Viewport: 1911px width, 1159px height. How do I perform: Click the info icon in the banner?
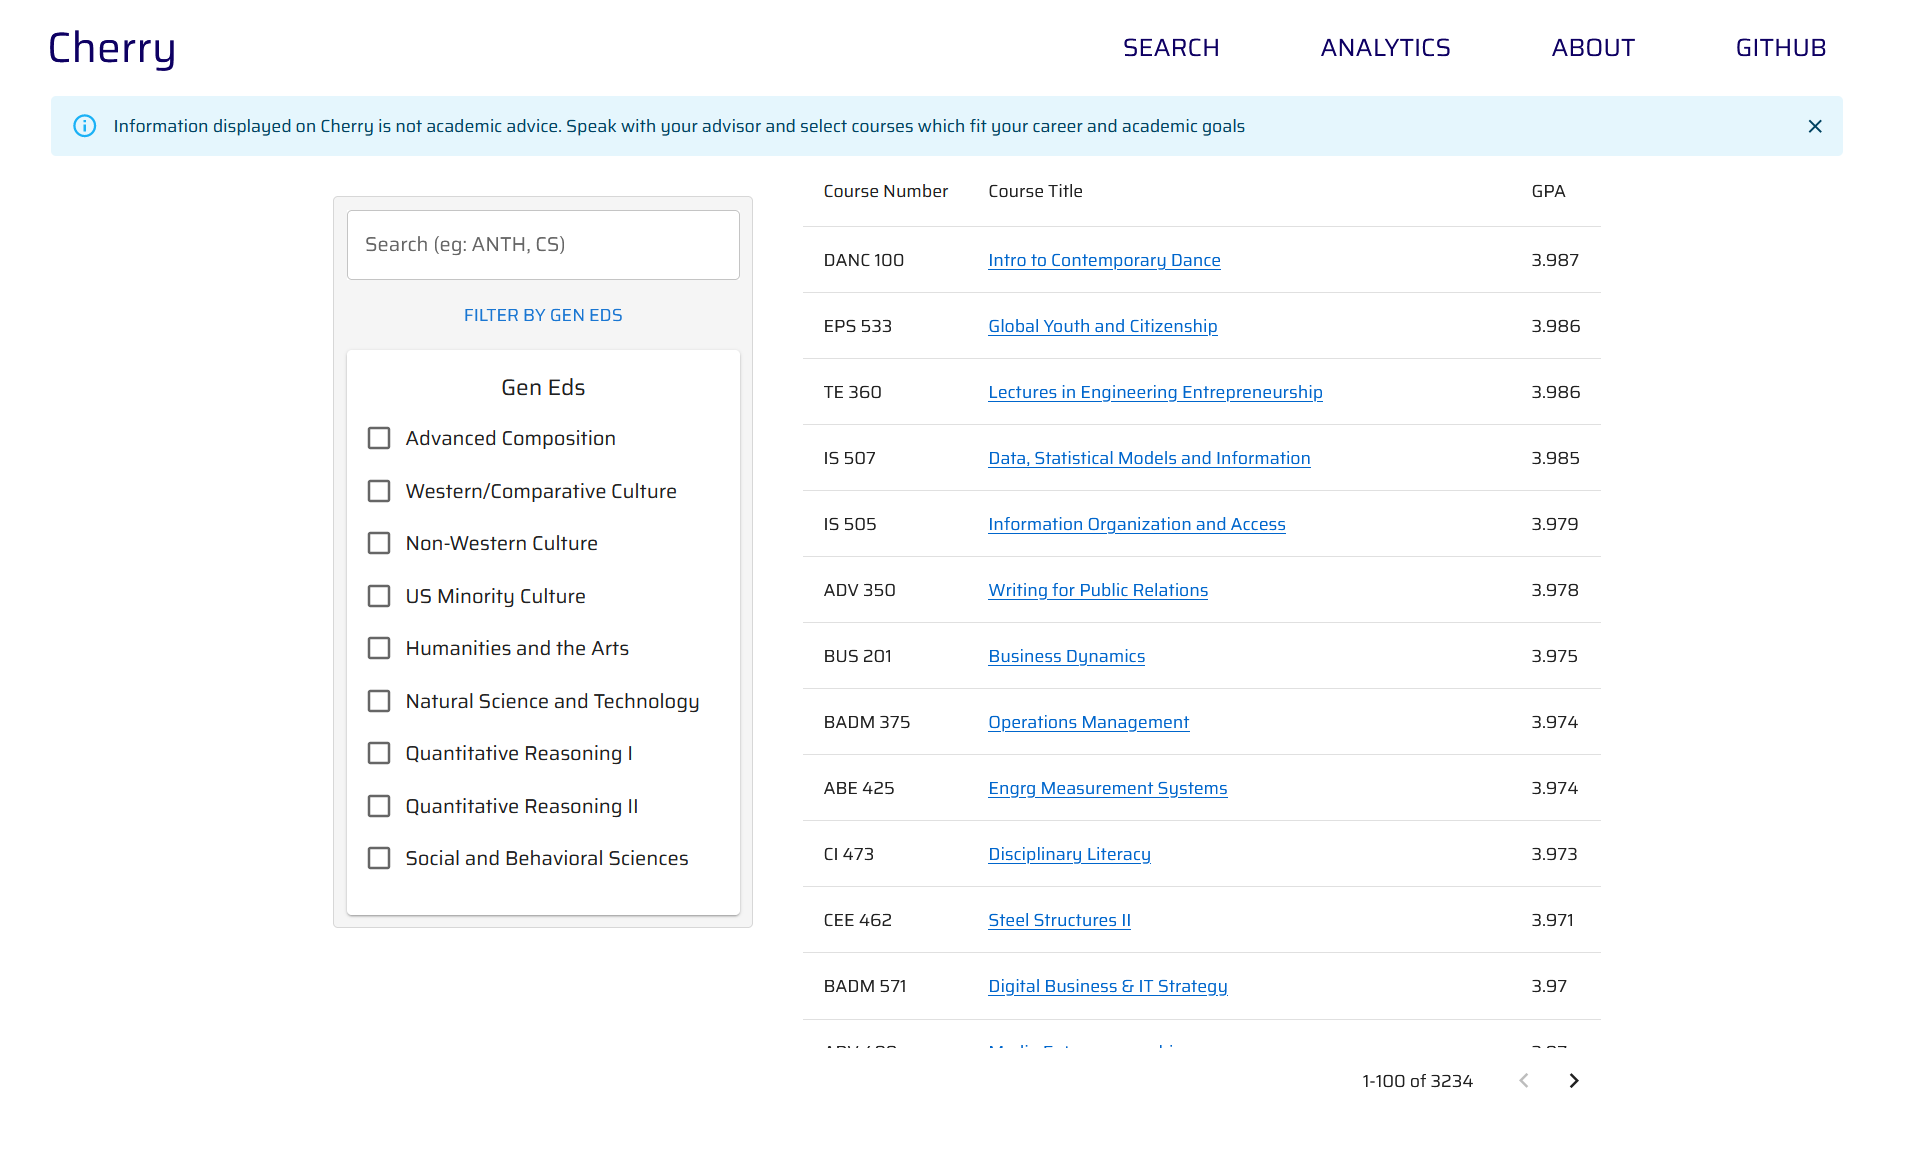click(x=85, y=126)
